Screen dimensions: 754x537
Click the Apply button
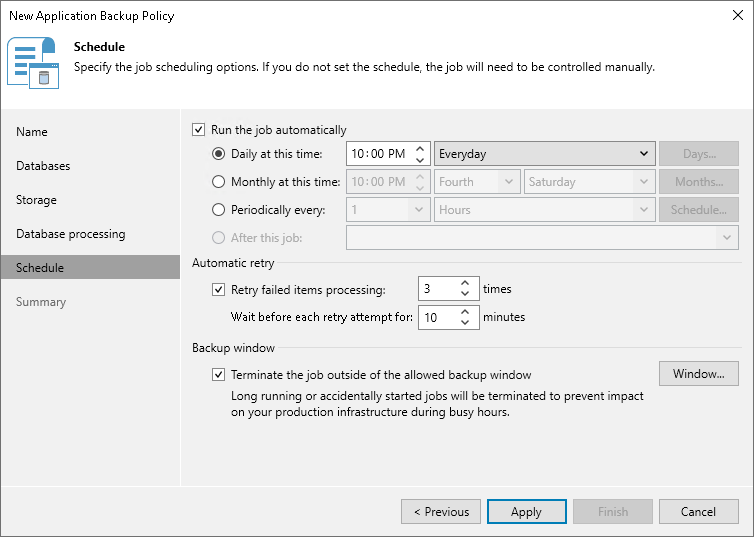point(527,512)
